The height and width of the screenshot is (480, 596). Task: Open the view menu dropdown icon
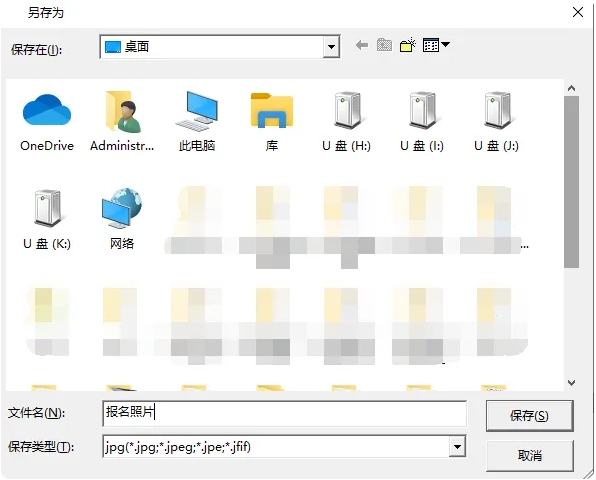coord(436,45)
